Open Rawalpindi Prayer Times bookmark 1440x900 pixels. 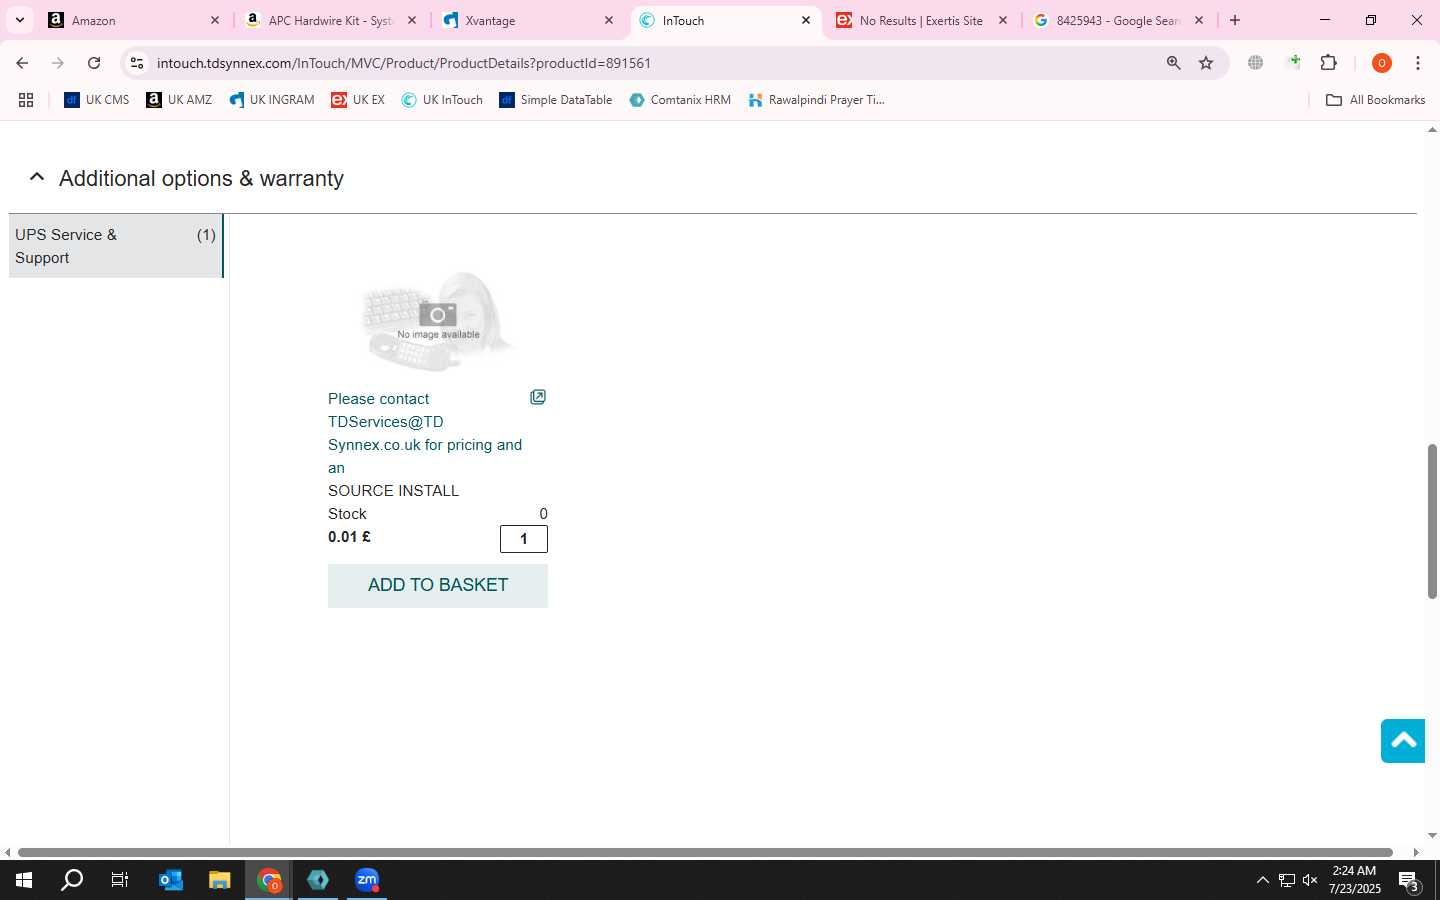pyautogui.click(x=816, y=100)
